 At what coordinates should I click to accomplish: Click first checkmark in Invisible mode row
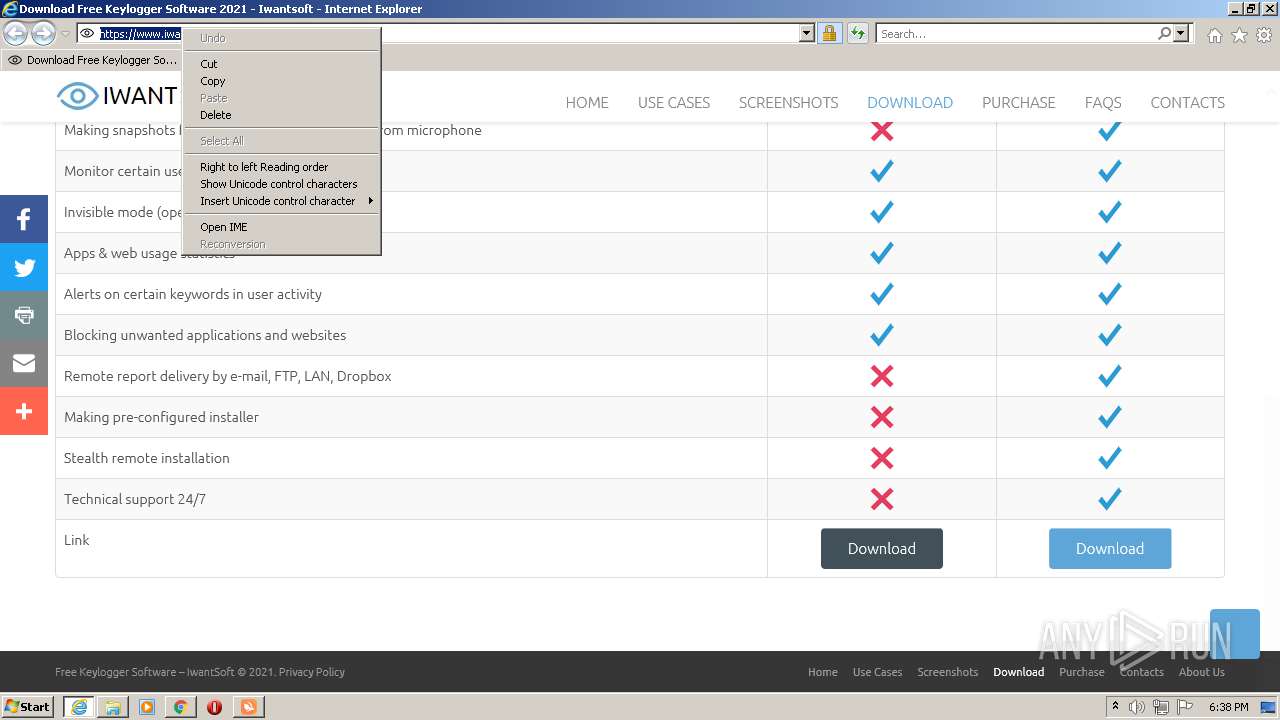point(882,212)
